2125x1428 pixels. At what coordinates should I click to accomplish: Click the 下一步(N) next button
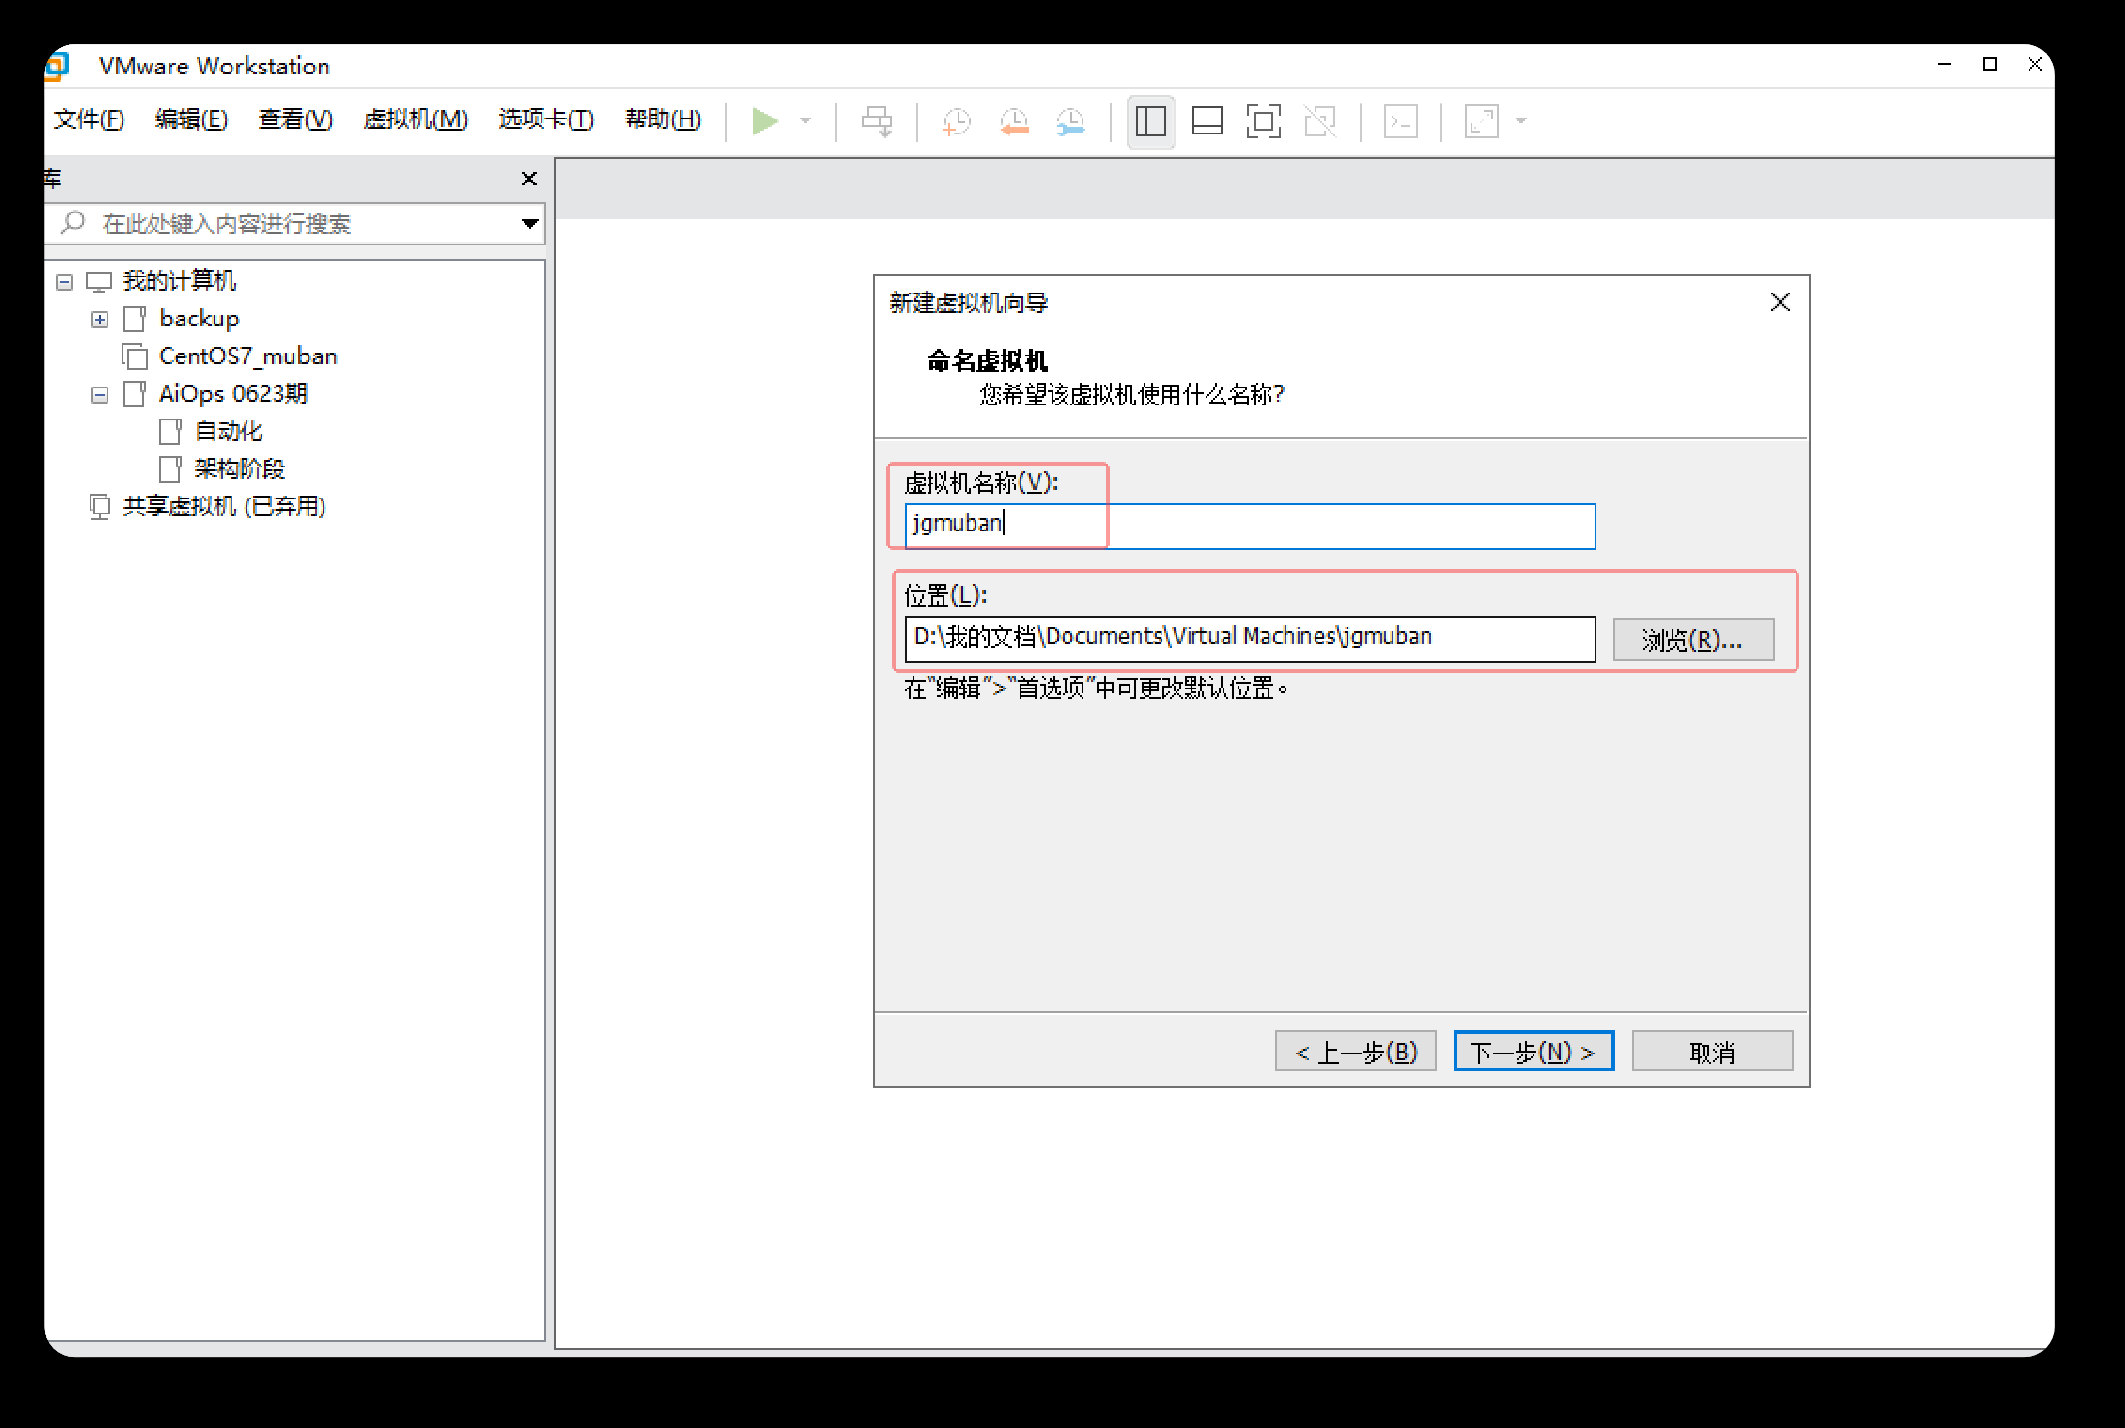coord(1533,1051)
